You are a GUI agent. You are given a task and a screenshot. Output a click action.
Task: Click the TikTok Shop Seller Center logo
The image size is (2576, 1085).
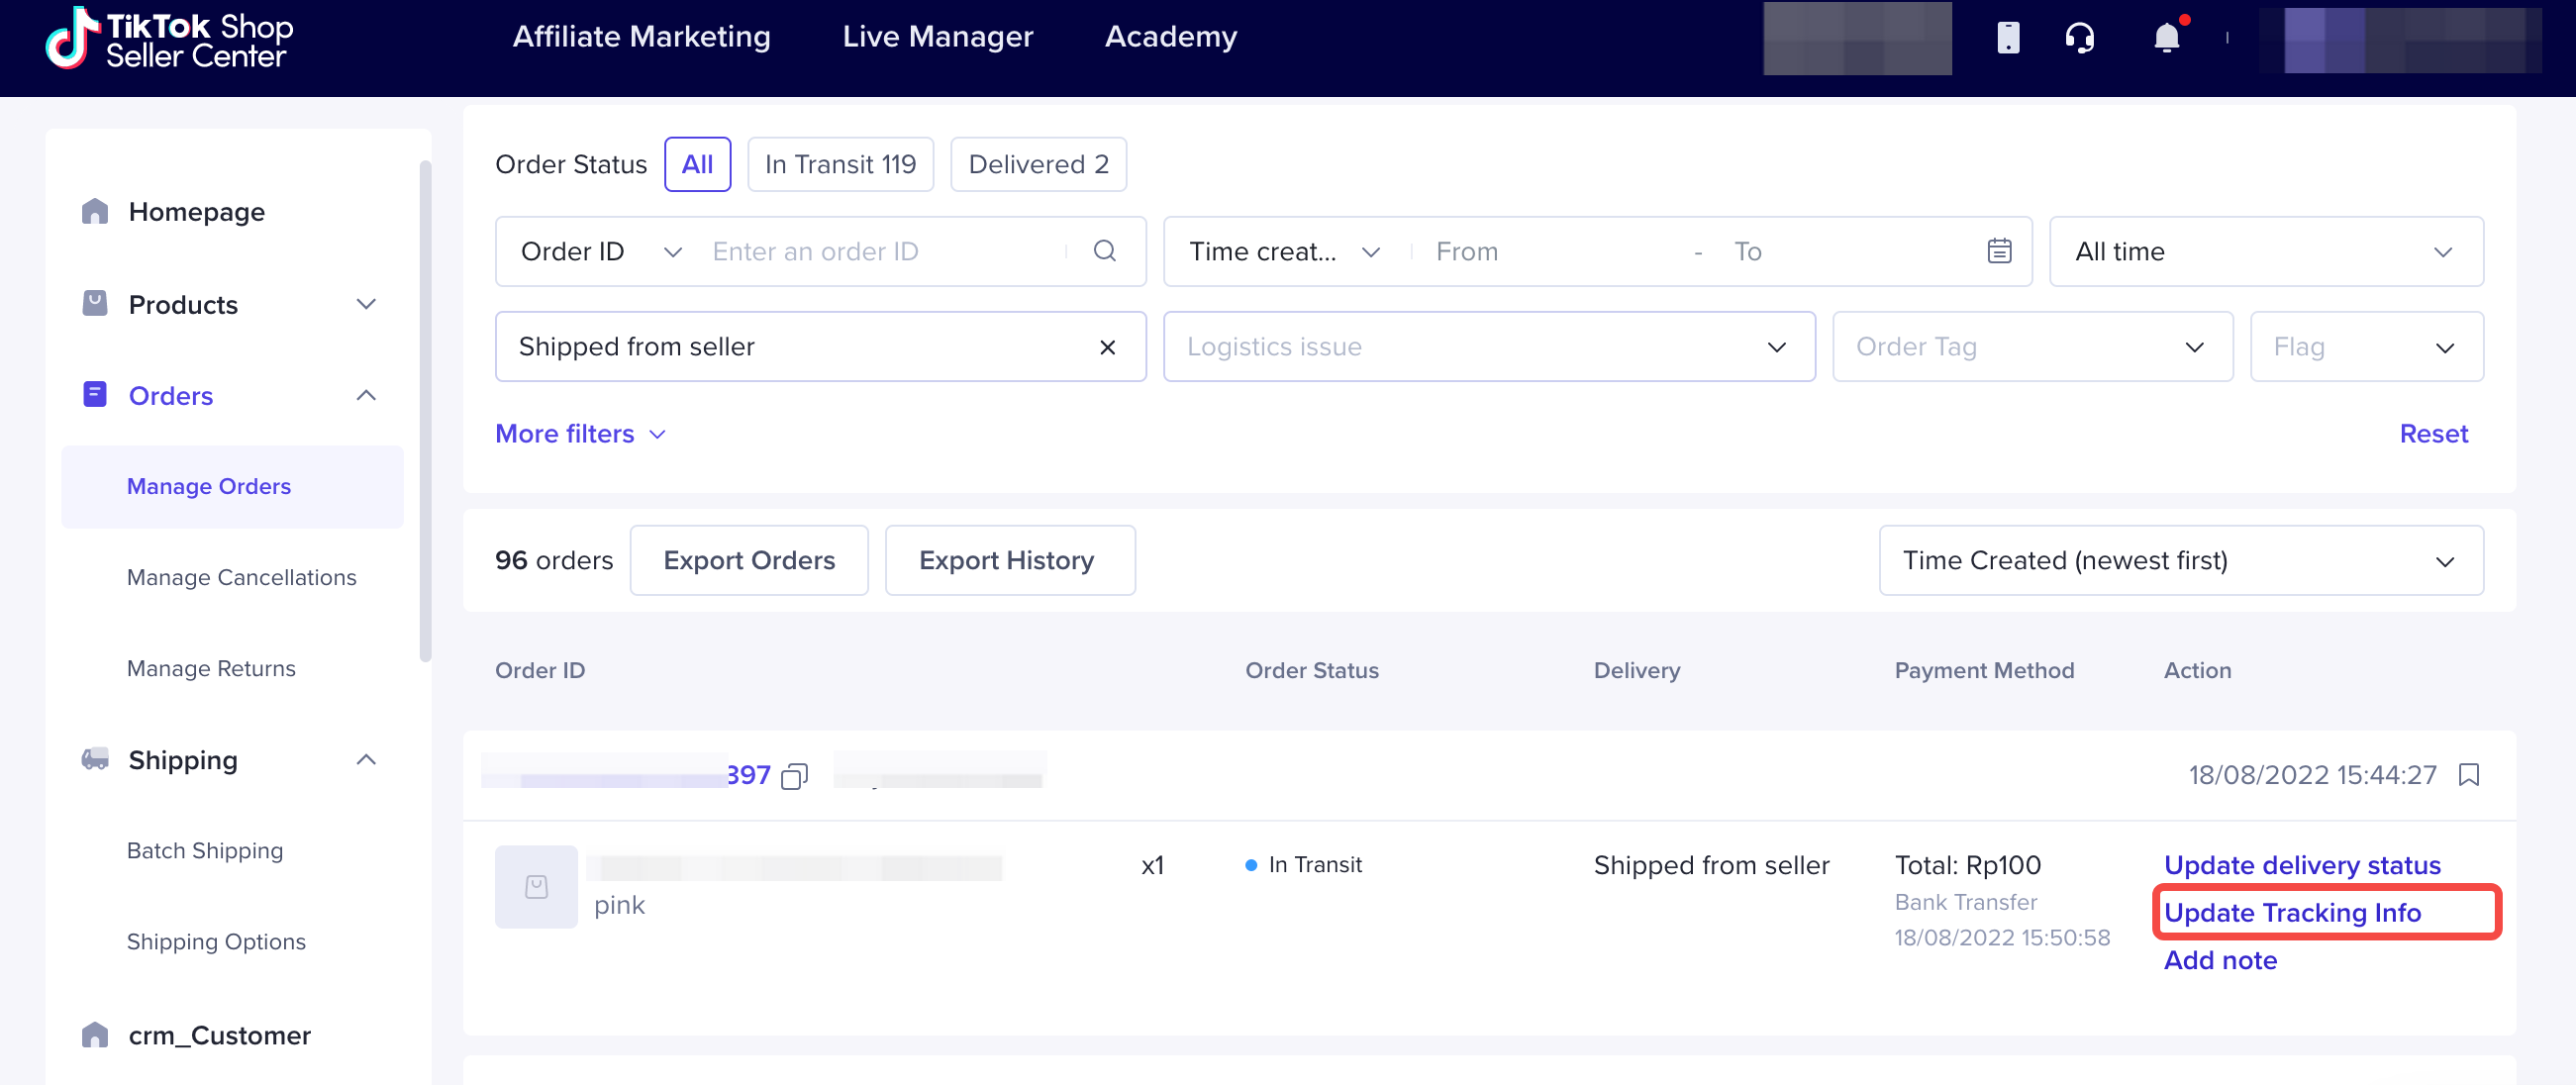tap(168, 37)
